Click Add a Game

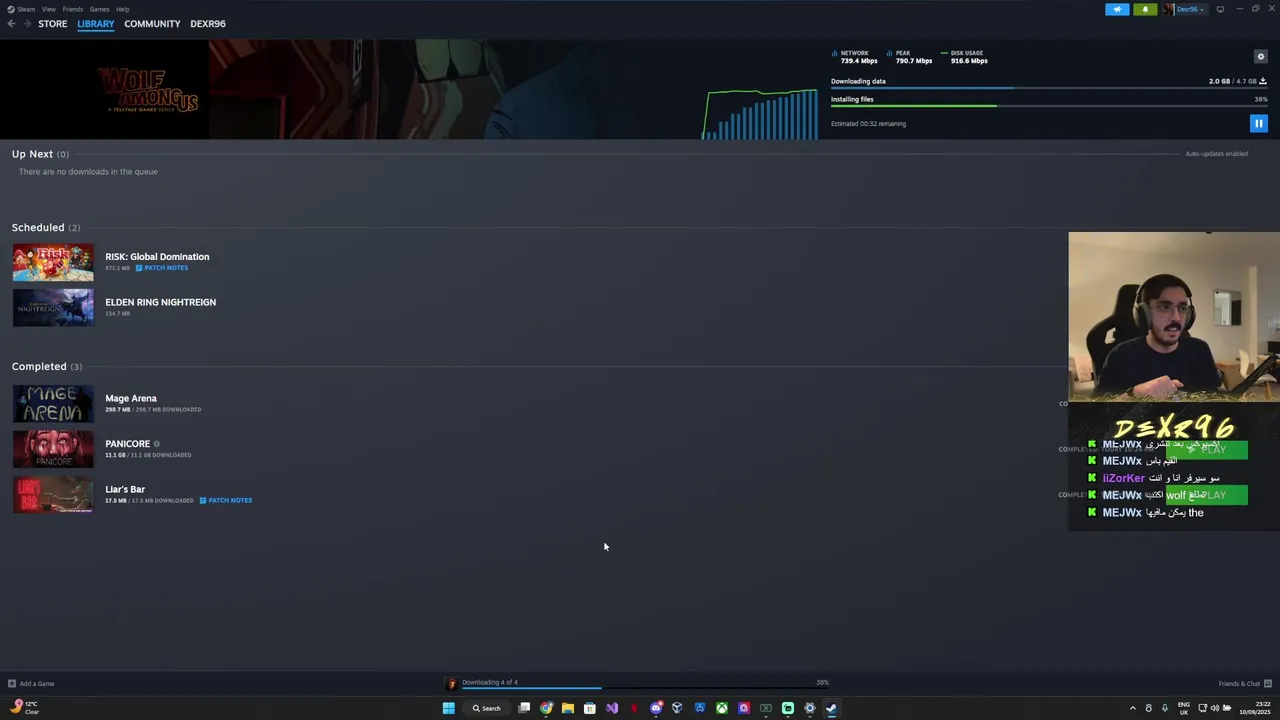[31, 684]
